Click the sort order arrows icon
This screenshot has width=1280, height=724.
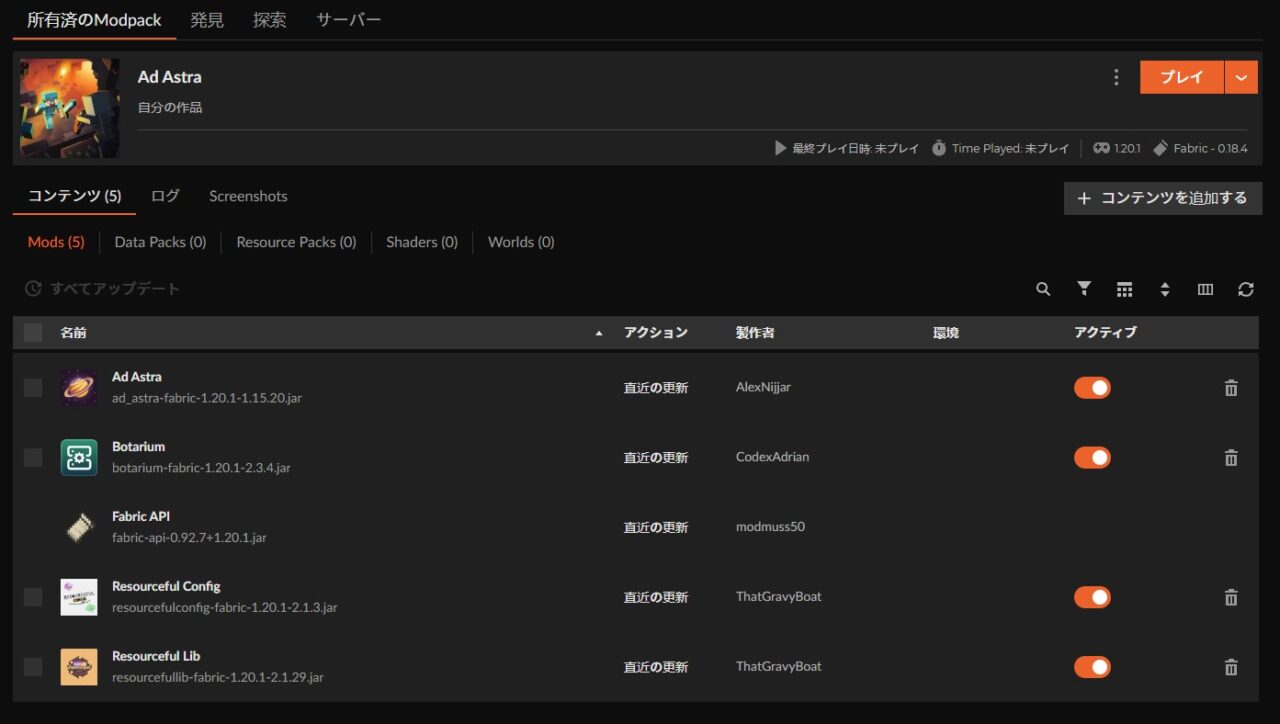[1165, 289]
